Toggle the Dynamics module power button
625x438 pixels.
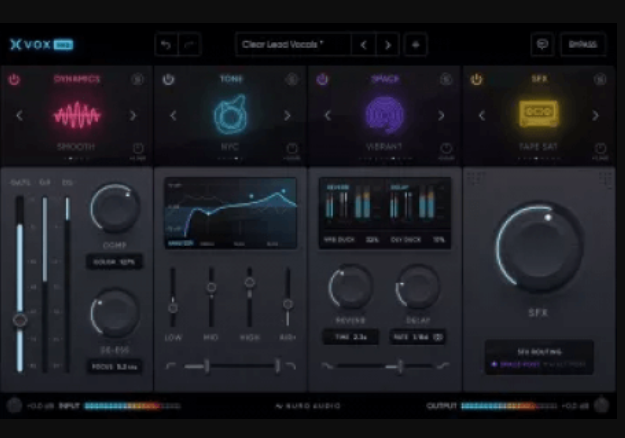pyautogui.click(x=14, y=79)
